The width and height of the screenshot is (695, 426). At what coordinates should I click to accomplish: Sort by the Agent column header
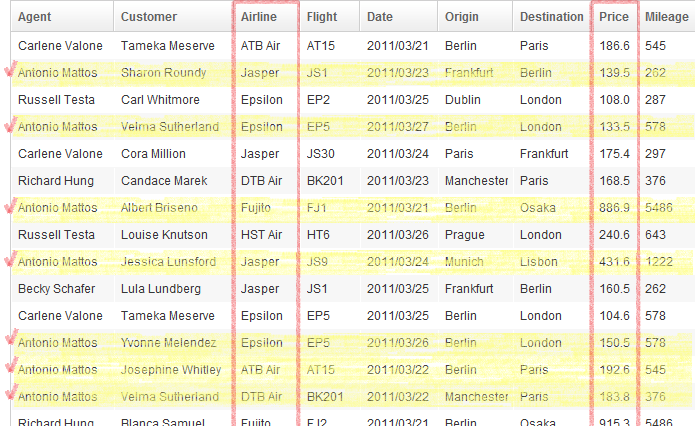pos(62,16)
